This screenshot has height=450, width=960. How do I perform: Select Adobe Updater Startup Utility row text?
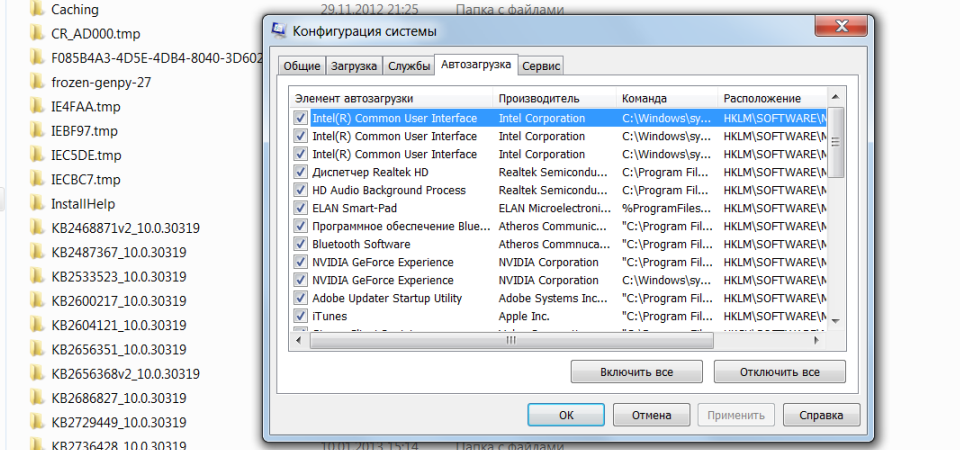(387, 298)
